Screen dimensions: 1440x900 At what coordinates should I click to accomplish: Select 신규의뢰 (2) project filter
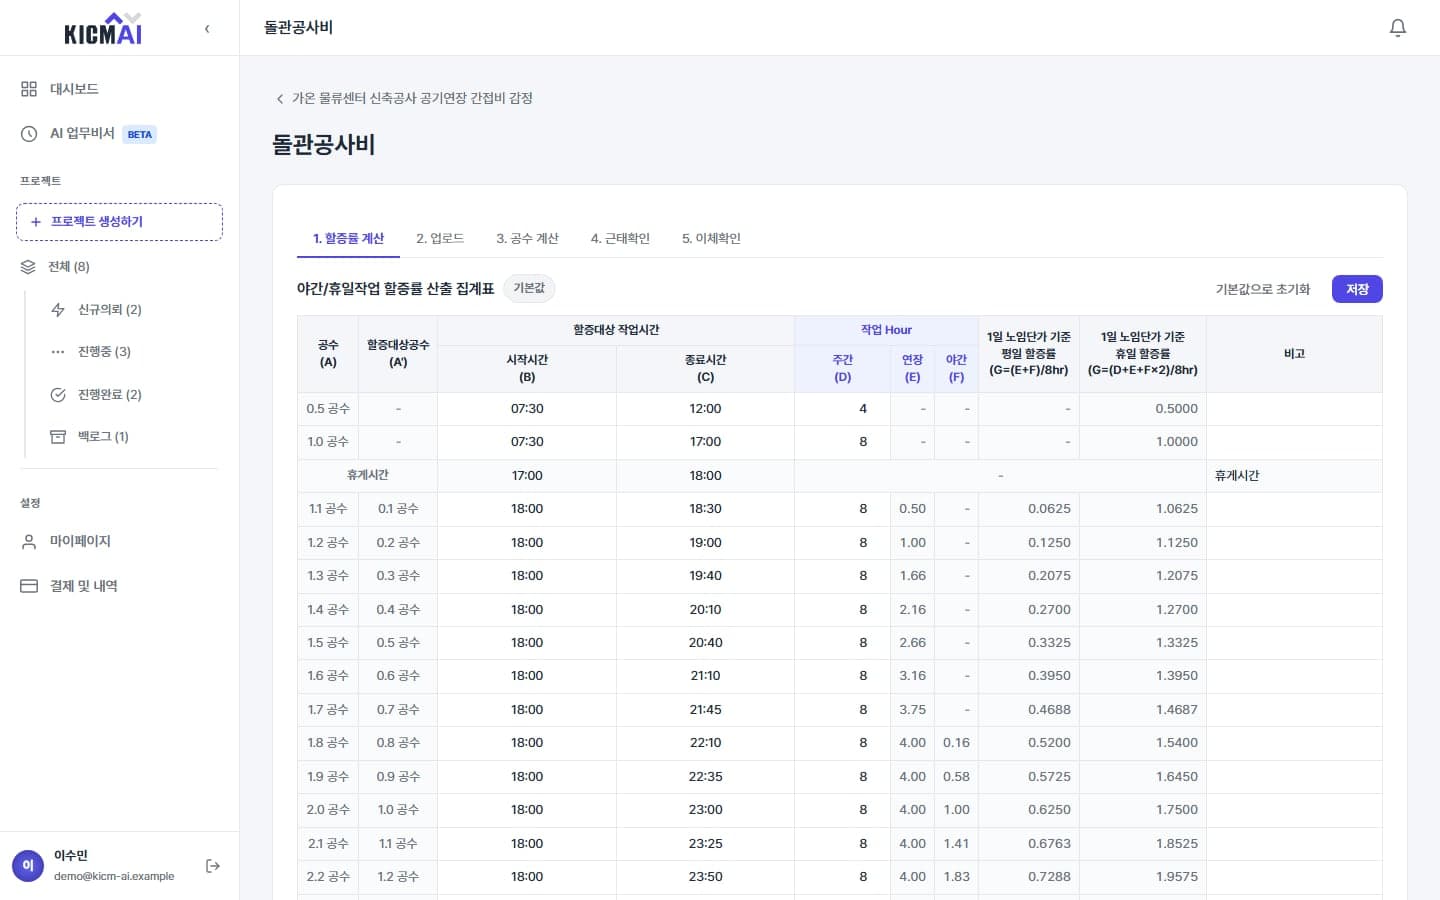click(x=110, y=310)
